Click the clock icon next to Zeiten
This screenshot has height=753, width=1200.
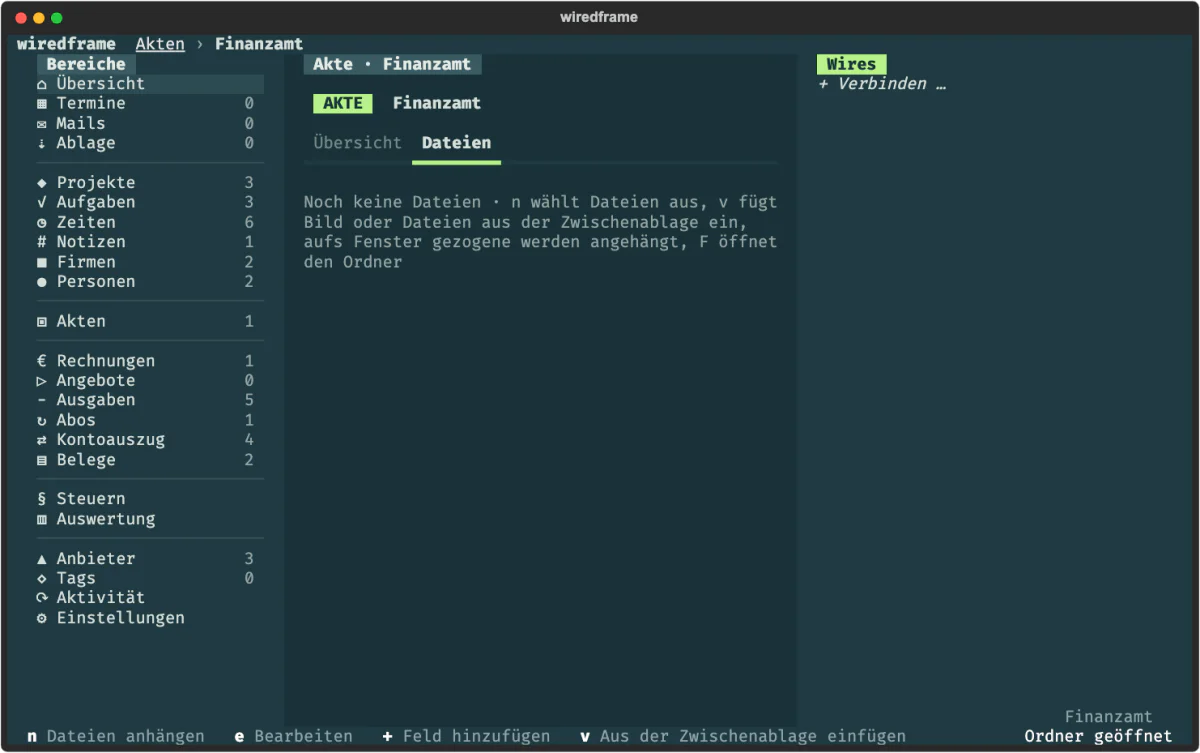[x=42, y=223]
